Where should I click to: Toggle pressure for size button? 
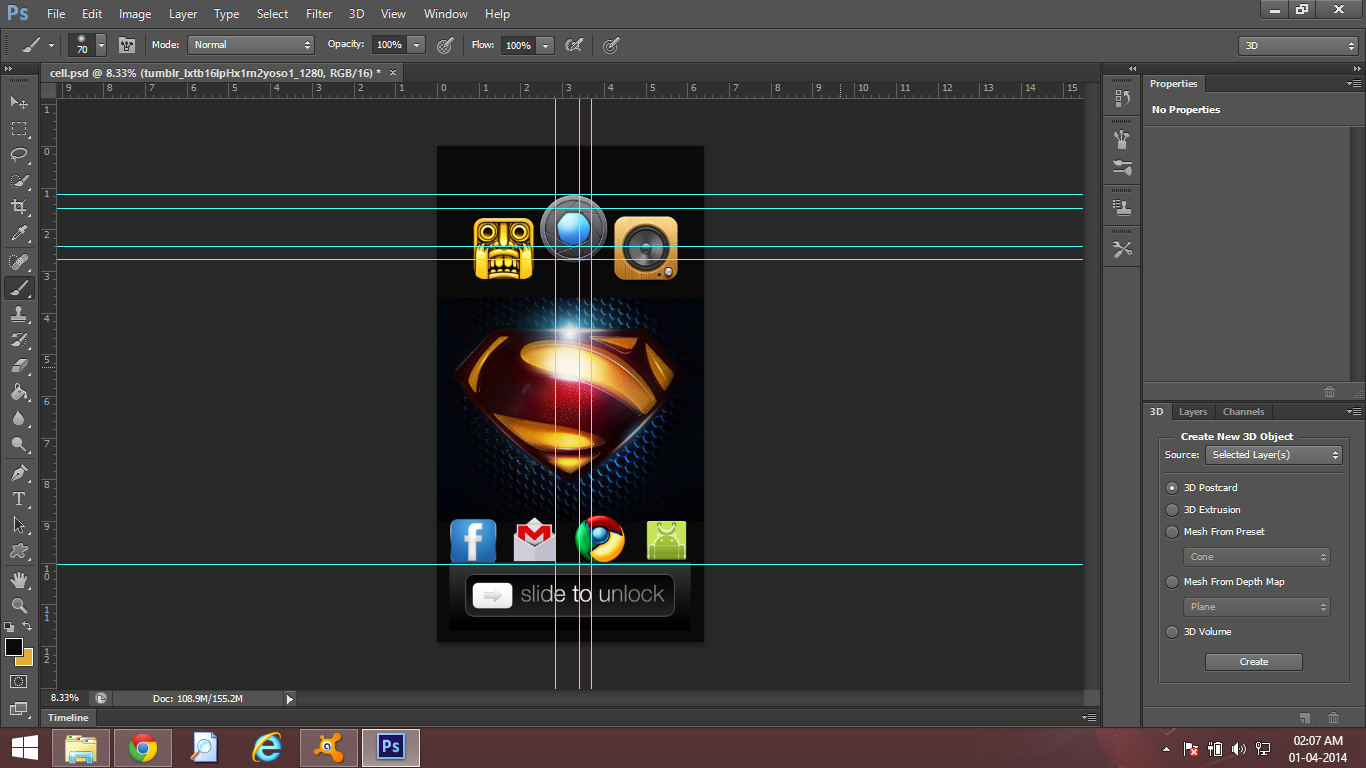pyautogui.click(x=611, y=45)
